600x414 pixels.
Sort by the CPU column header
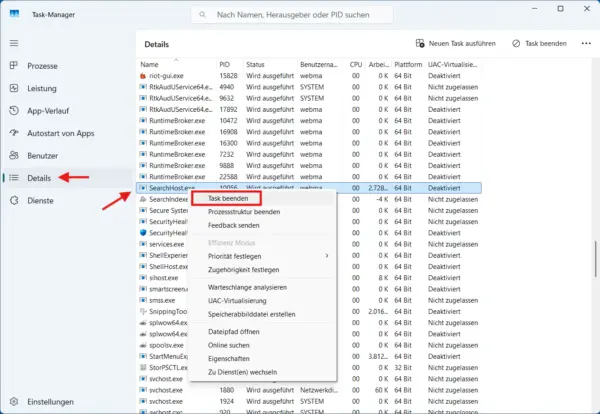[x=355, y=64]
